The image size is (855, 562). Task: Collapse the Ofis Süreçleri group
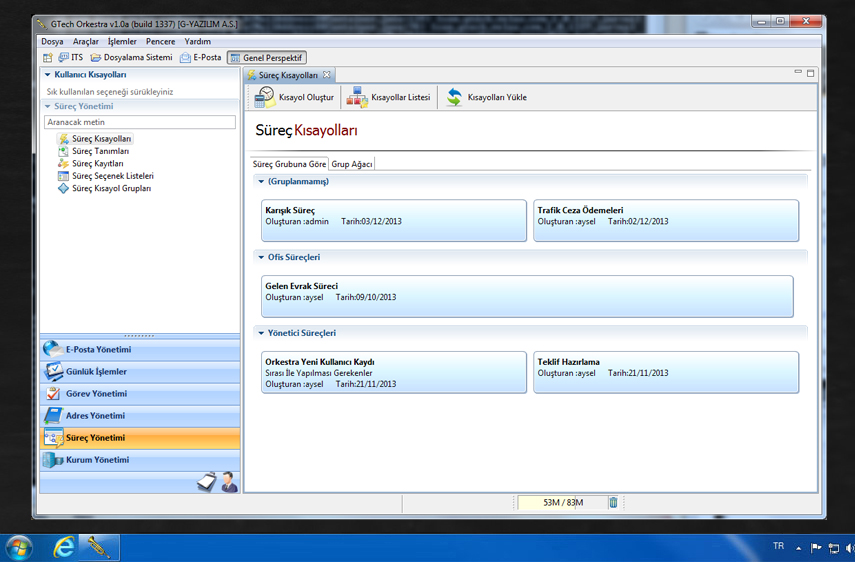tap(261, 257)
